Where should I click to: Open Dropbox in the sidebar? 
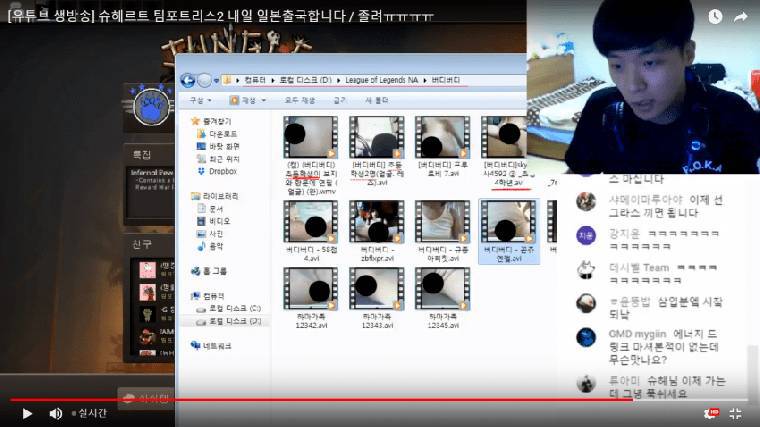pyautogui.click(x=223, y=171)
